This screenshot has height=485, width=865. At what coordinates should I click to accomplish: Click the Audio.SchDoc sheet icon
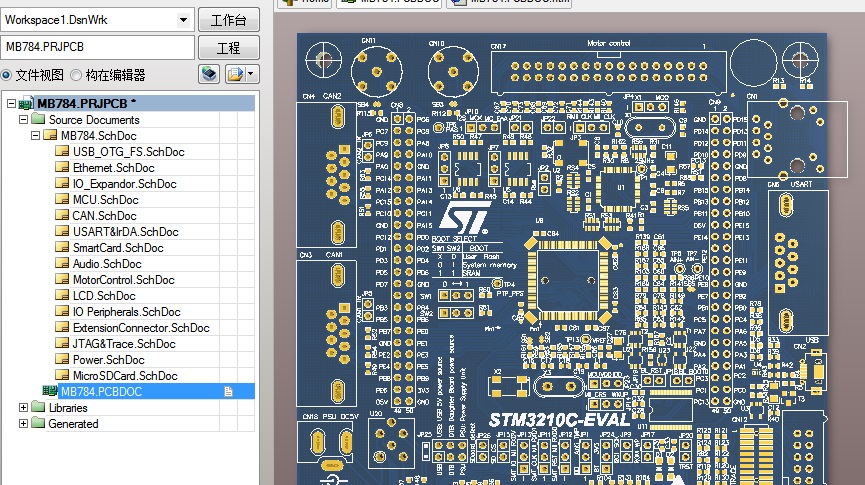point(62,263)
